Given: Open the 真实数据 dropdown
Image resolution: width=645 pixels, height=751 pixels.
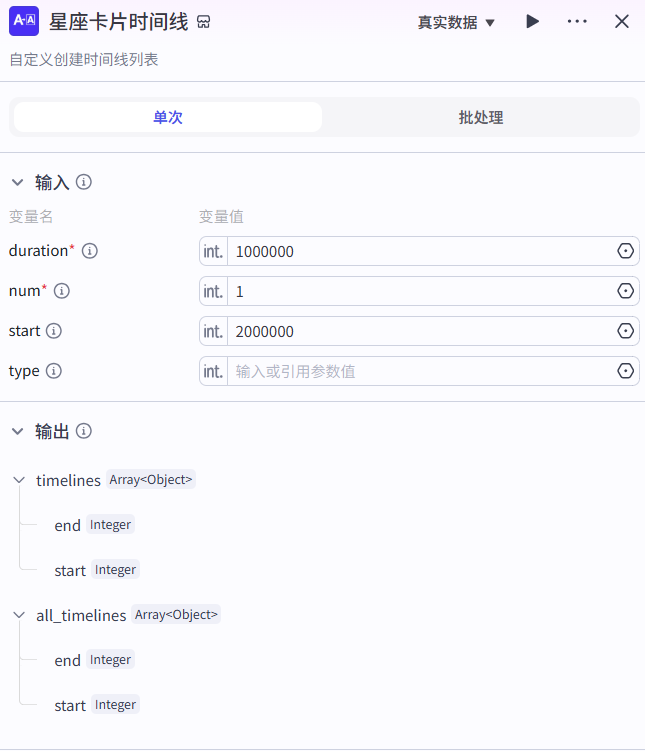Looking at the screenshot, I should 456,22.
